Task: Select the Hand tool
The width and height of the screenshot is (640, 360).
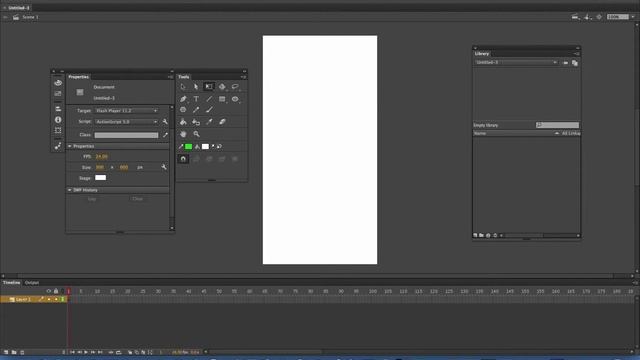Action: (x=183, y=134)
